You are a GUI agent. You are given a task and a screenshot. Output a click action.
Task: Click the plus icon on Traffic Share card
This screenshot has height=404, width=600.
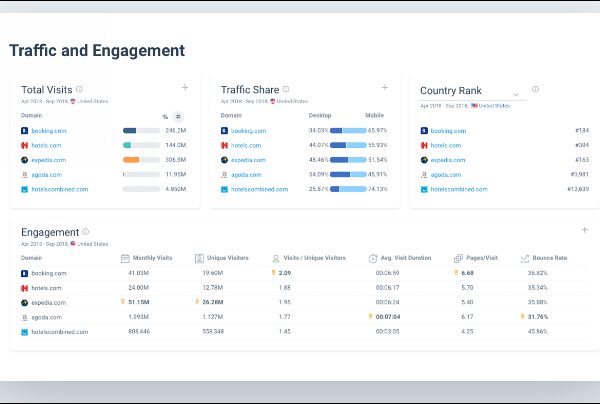pos(386,88)
